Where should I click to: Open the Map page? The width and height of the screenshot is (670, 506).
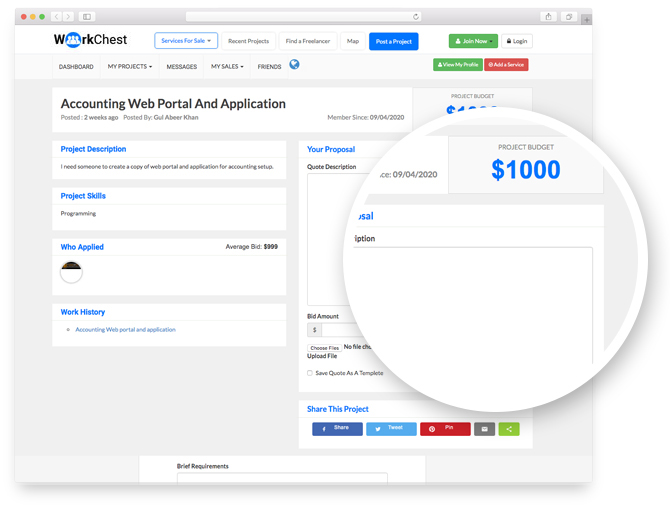coord(353,41)
